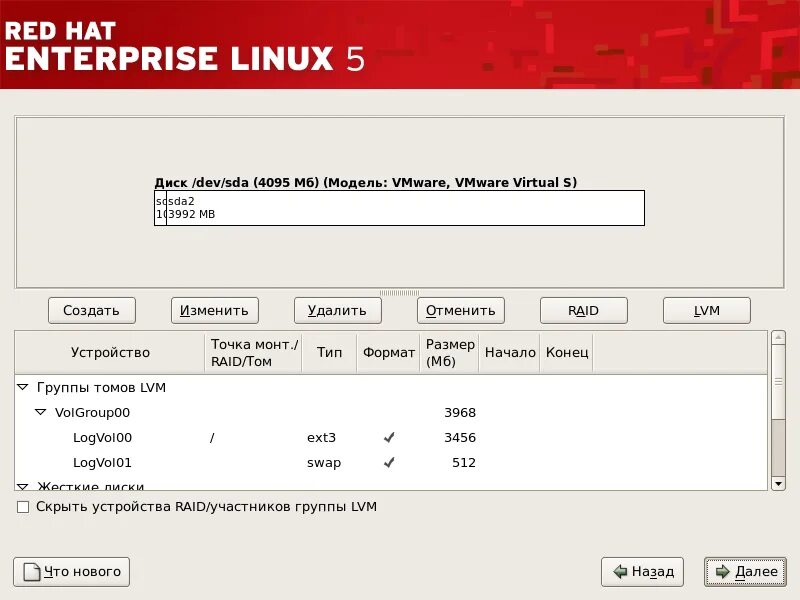Click the Формат column header
Viewport: 800px width, 600px height.
point(389,353)
